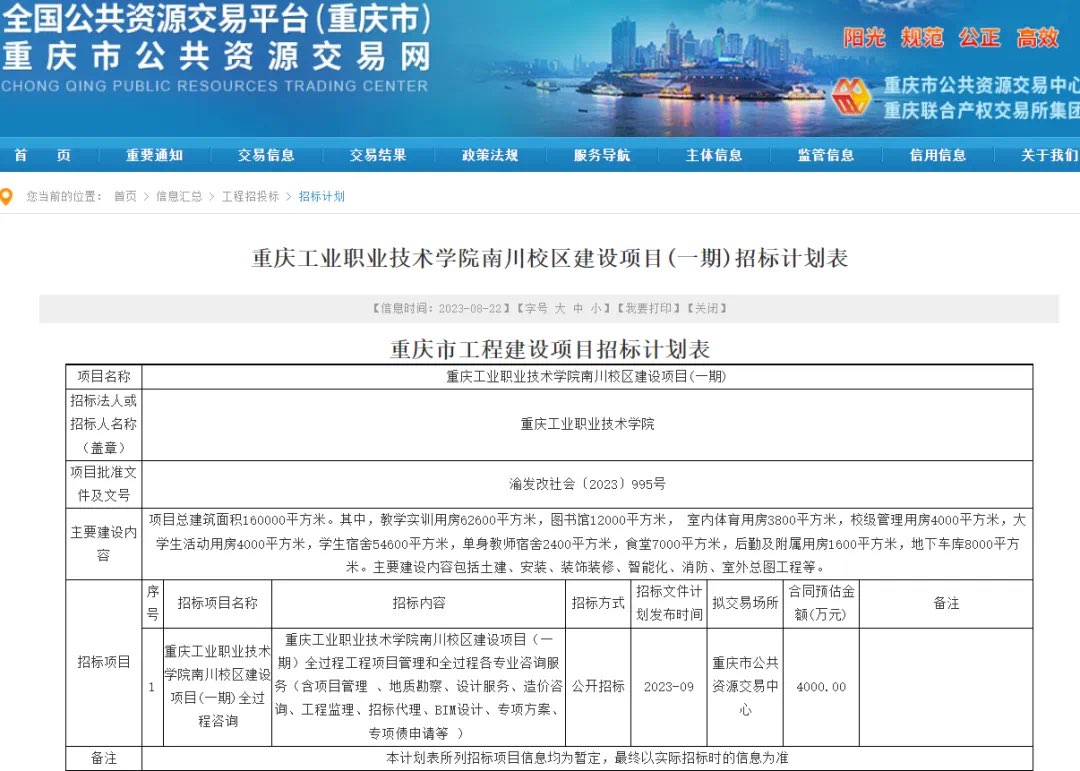Click the 信息时间 2023-08-22 date text

click(442, 309)
